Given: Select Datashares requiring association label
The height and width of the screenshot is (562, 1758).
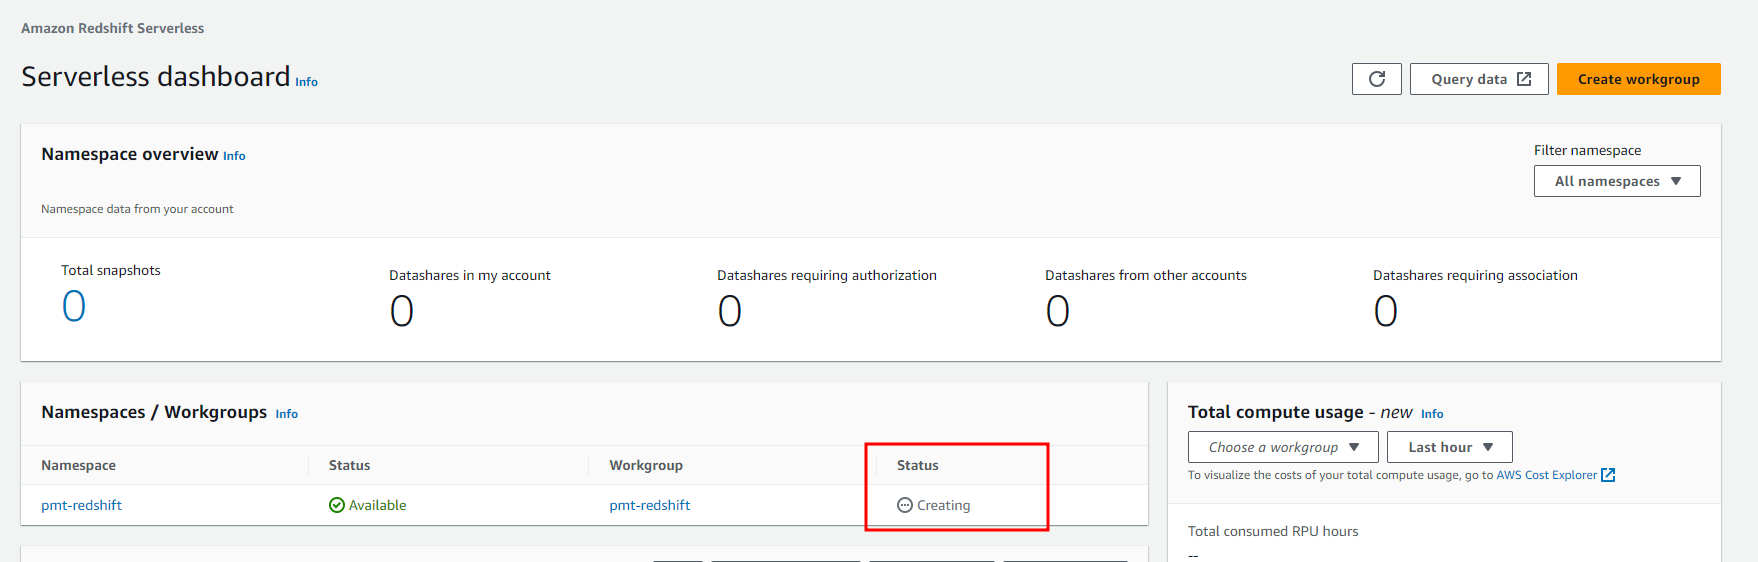Looking at the screenshot, I should tap(1475, 275).
